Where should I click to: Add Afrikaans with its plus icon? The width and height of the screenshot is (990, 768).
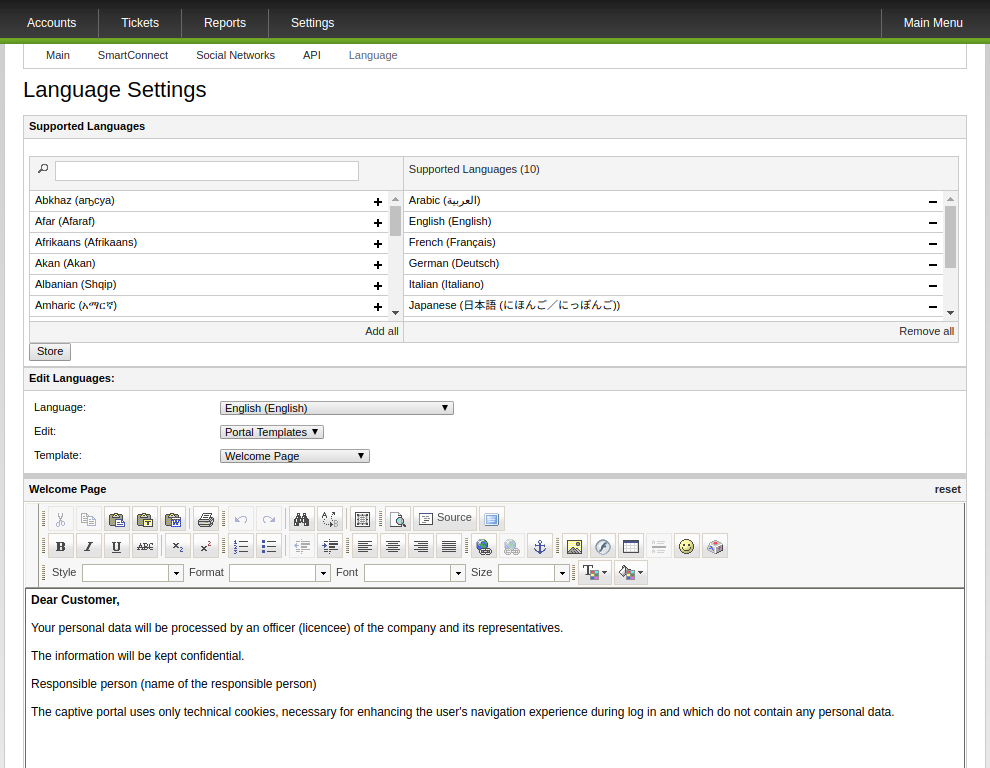[378, 244]
